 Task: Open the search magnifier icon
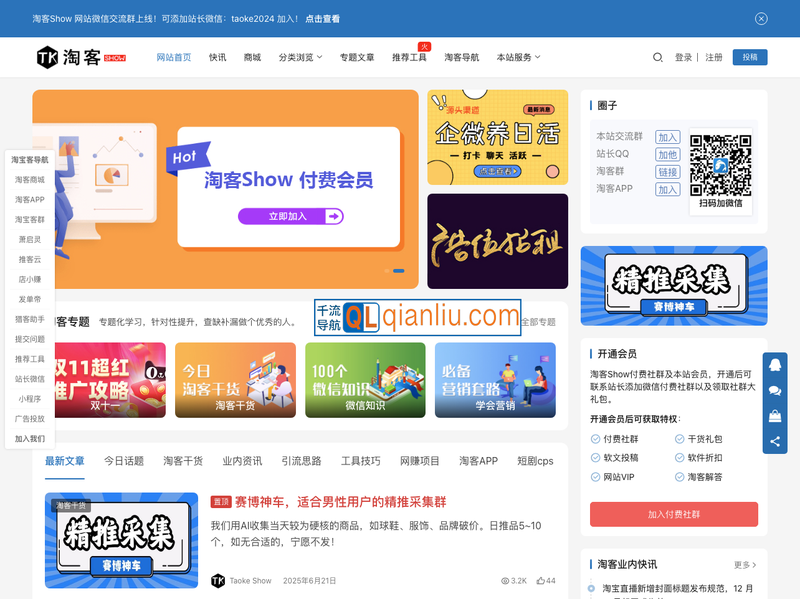[658, 57]
